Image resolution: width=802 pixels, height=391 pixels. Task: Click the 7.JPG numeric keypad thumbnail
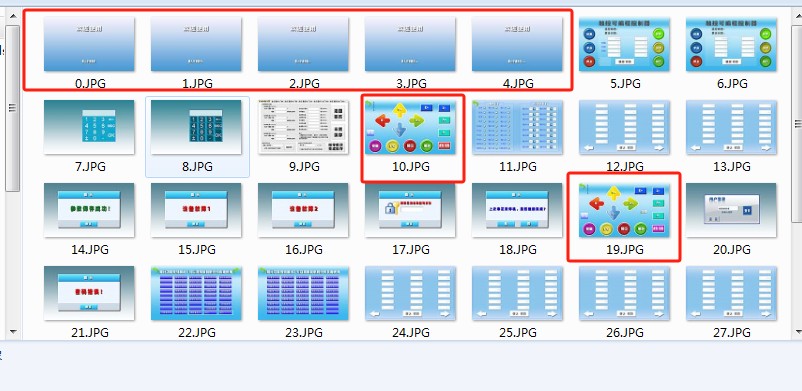tap(90, 127)
